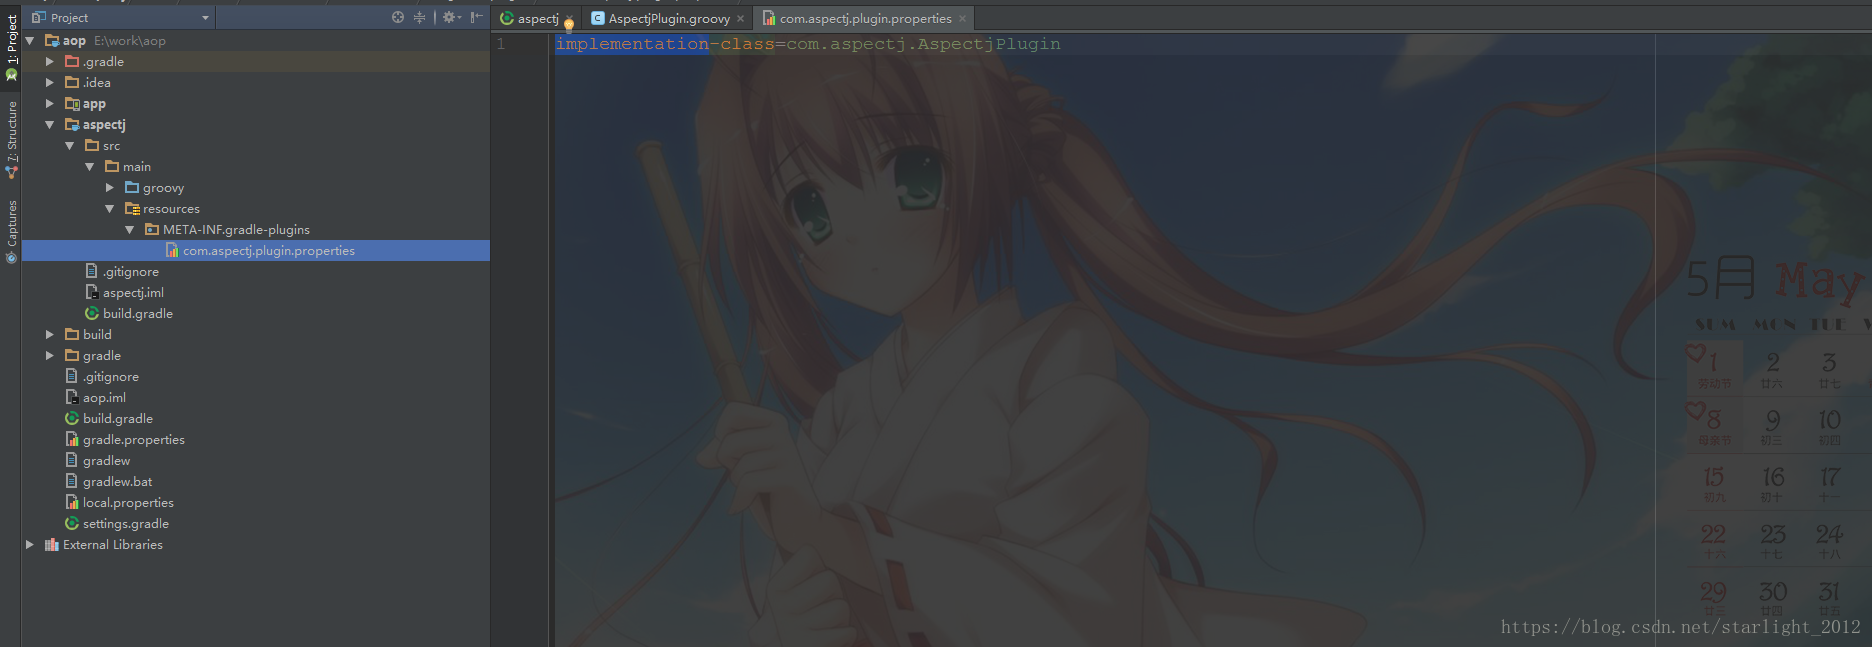Click the aop.iml file icon
The width and height of the screenshot is (1872, 647).
pos(72,397)
